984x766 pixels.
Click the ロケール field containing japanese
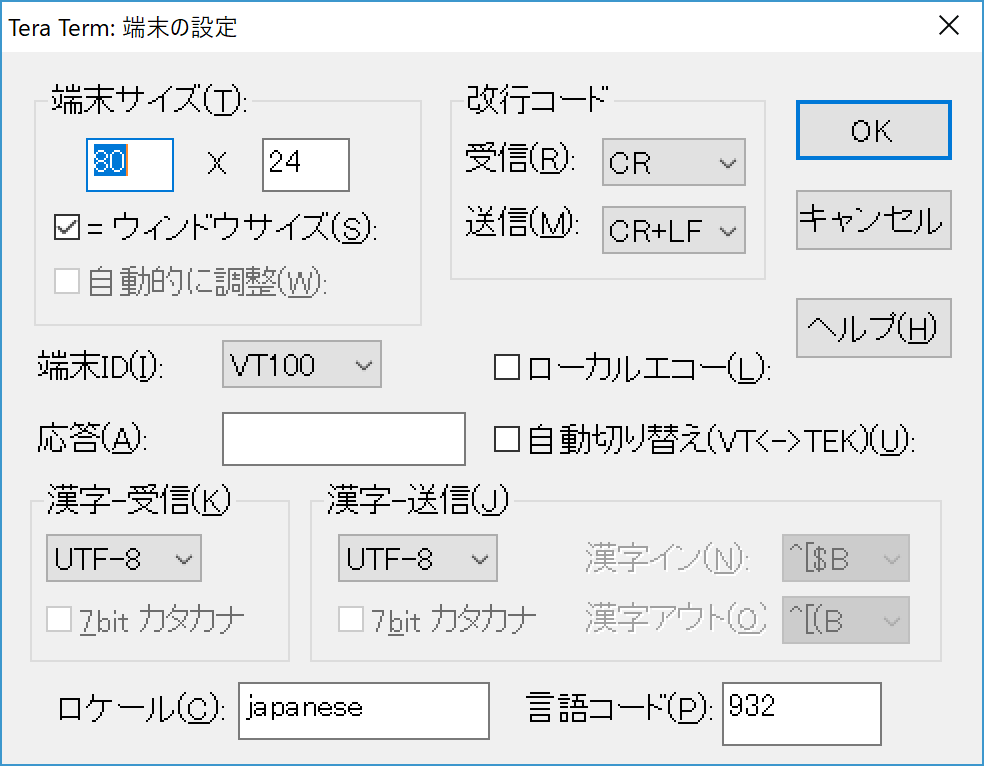[x=363, y=710]
